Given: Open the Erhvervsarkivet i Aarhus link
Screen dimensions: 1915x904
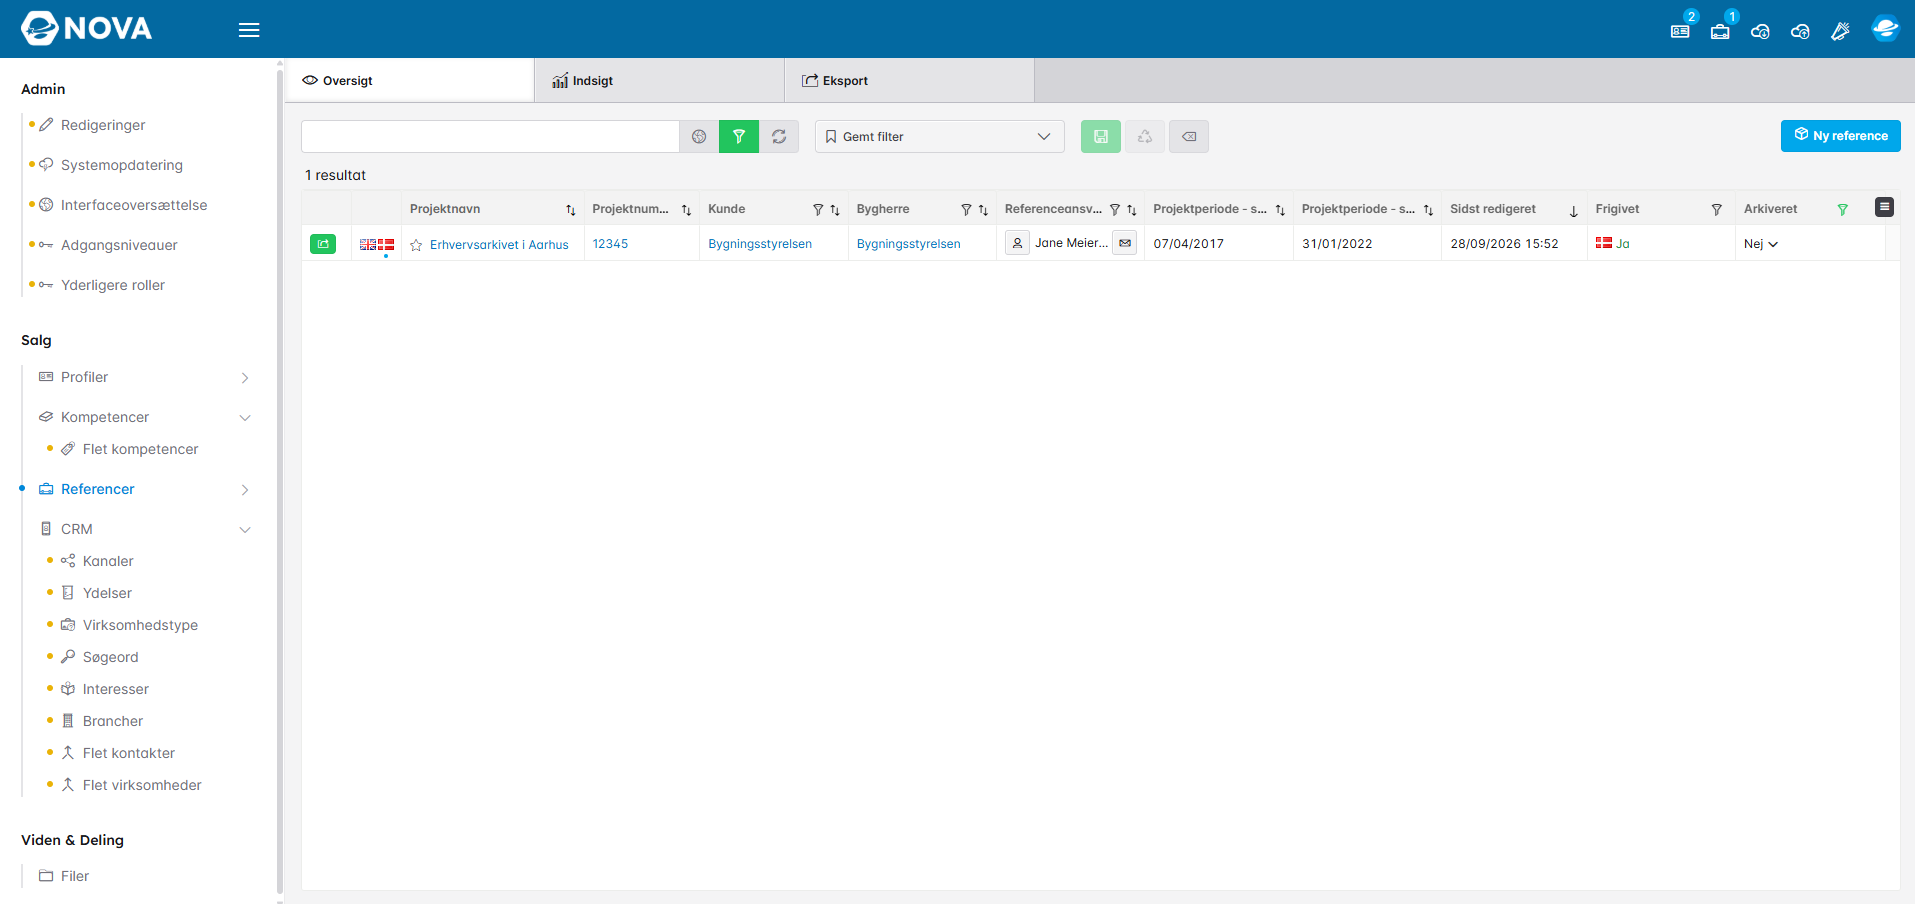Looking at the screenshot, I should 499,245.
